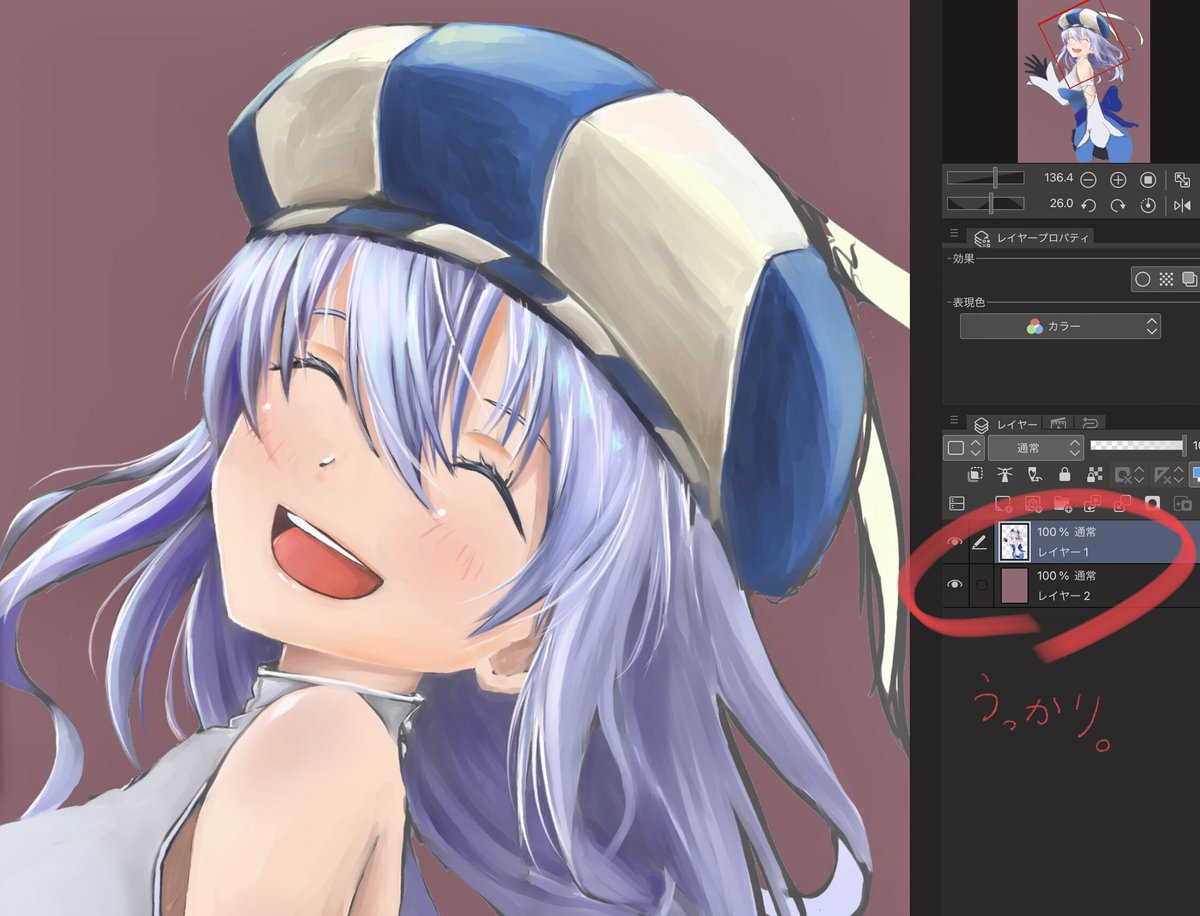Expand the ruler visibility range dropdown
The height and width of the screenshot is (916, 1200).
click(x=1167, y=476)
